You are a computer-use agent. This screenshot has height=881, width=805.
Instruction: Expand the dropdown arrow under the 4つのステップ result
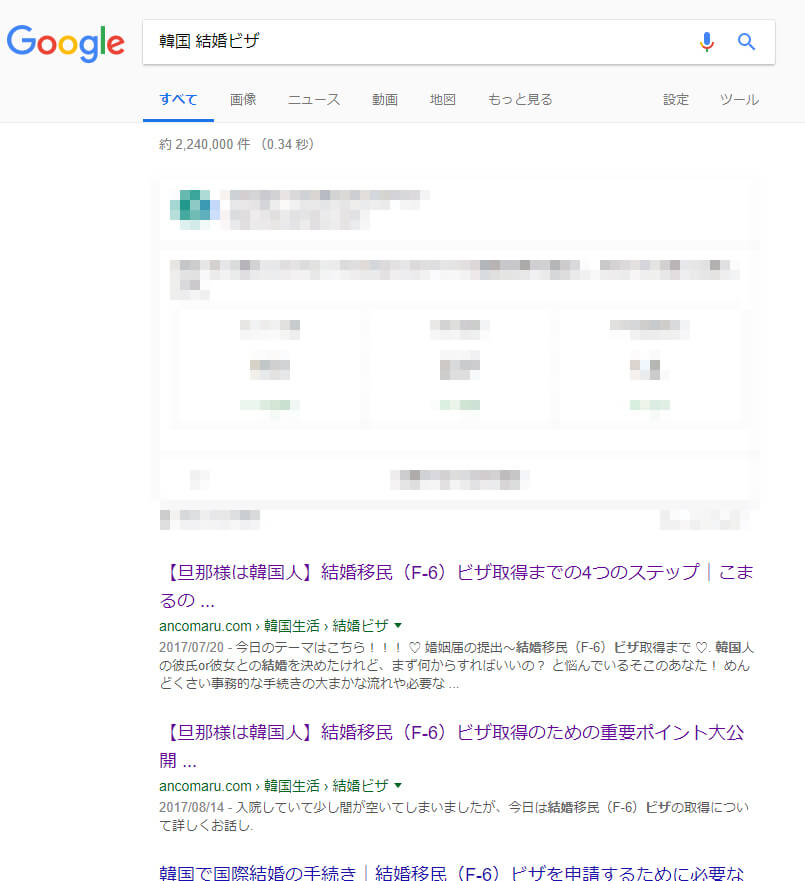tap(398, 625)
